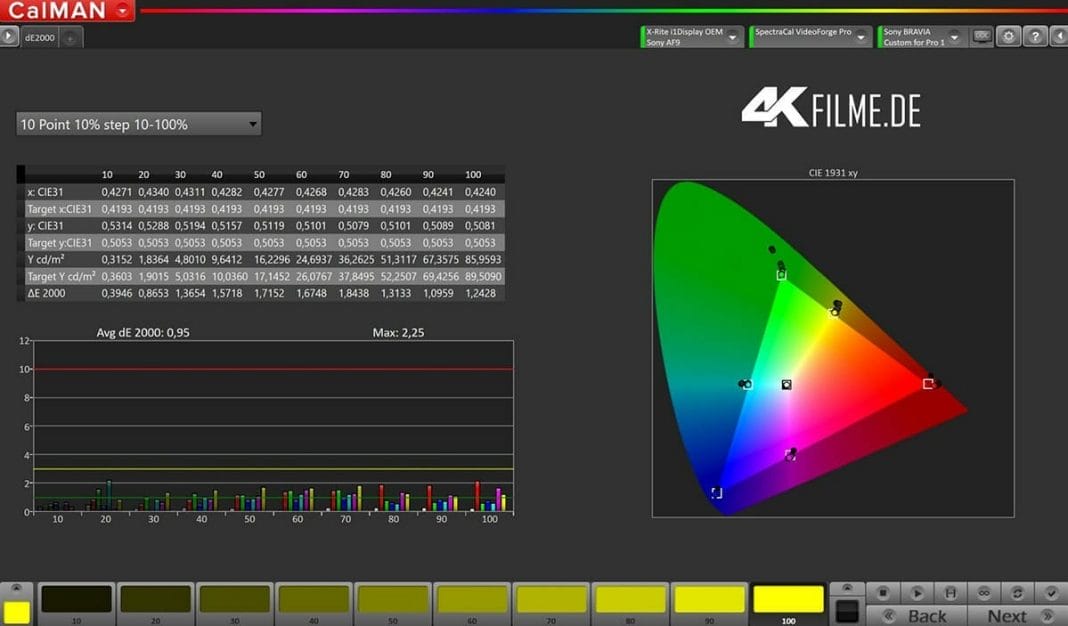Click the DDC display control icon
The width and height of the screenshot is (1068, 626).
[982, 37]
